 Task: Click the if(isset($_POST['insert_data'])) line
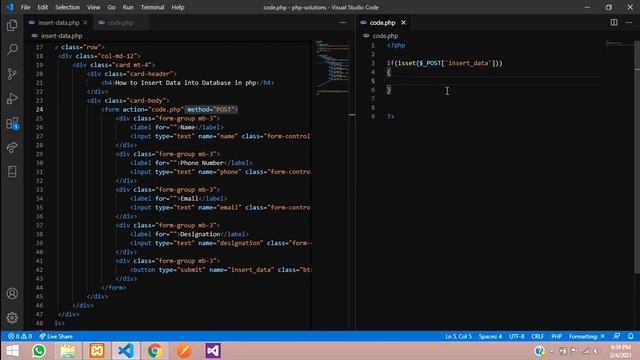(x=444, y=63)
